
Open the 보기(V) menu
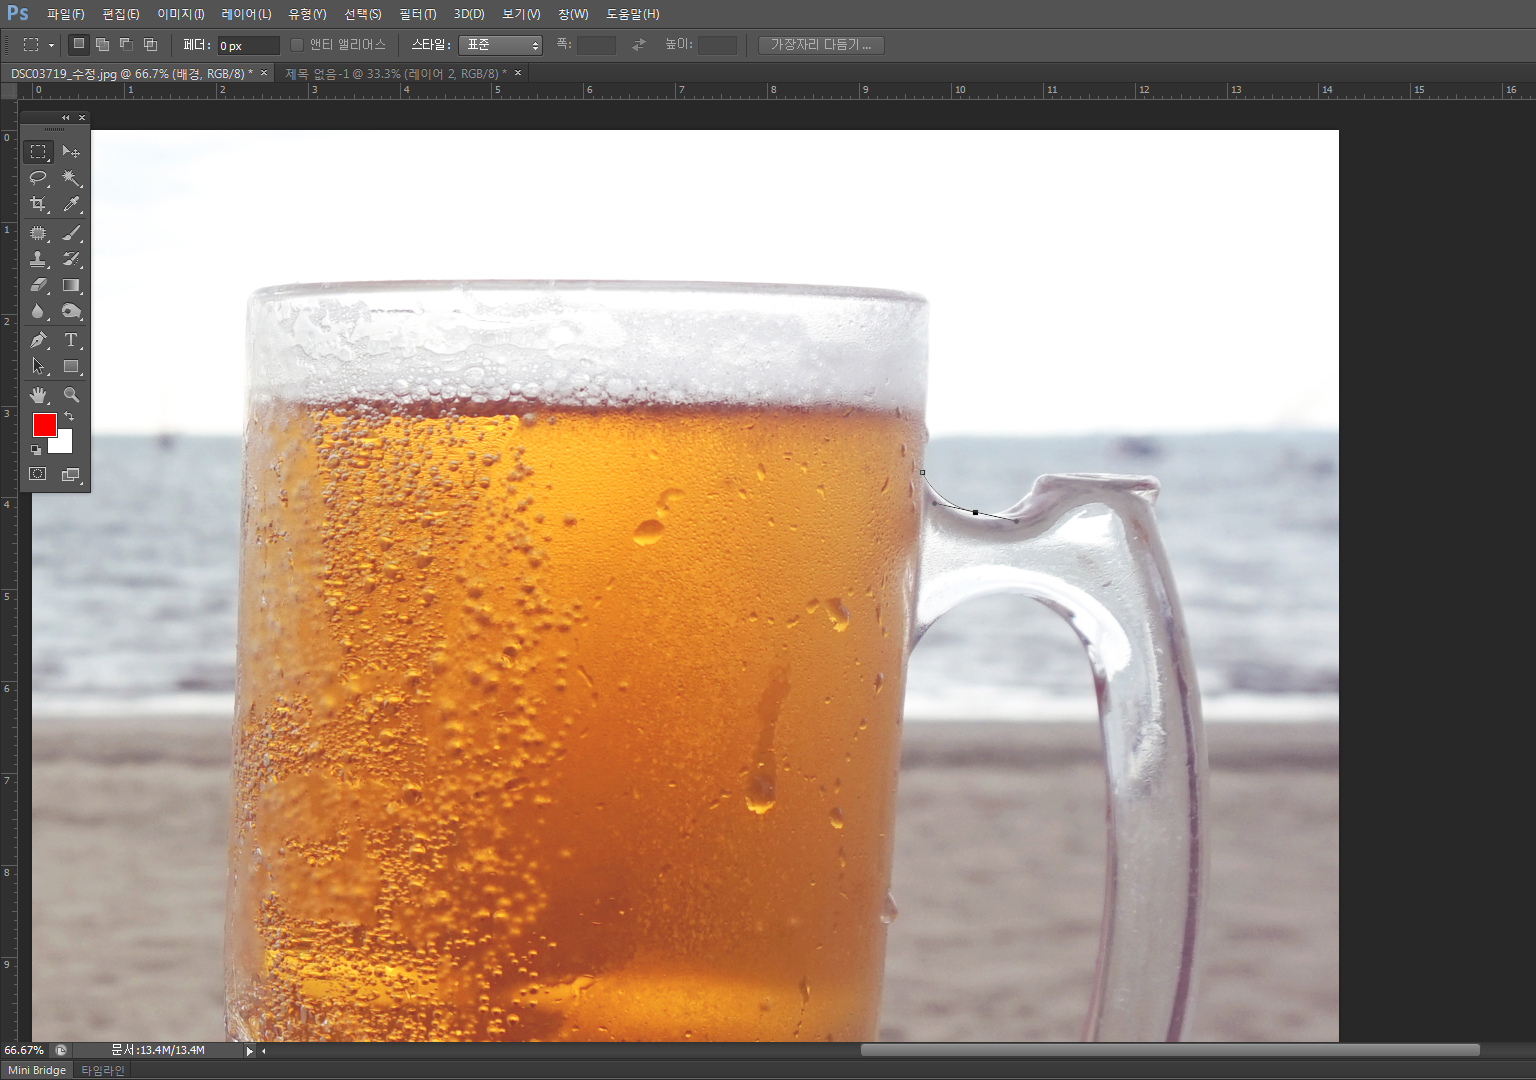point(521,14)
